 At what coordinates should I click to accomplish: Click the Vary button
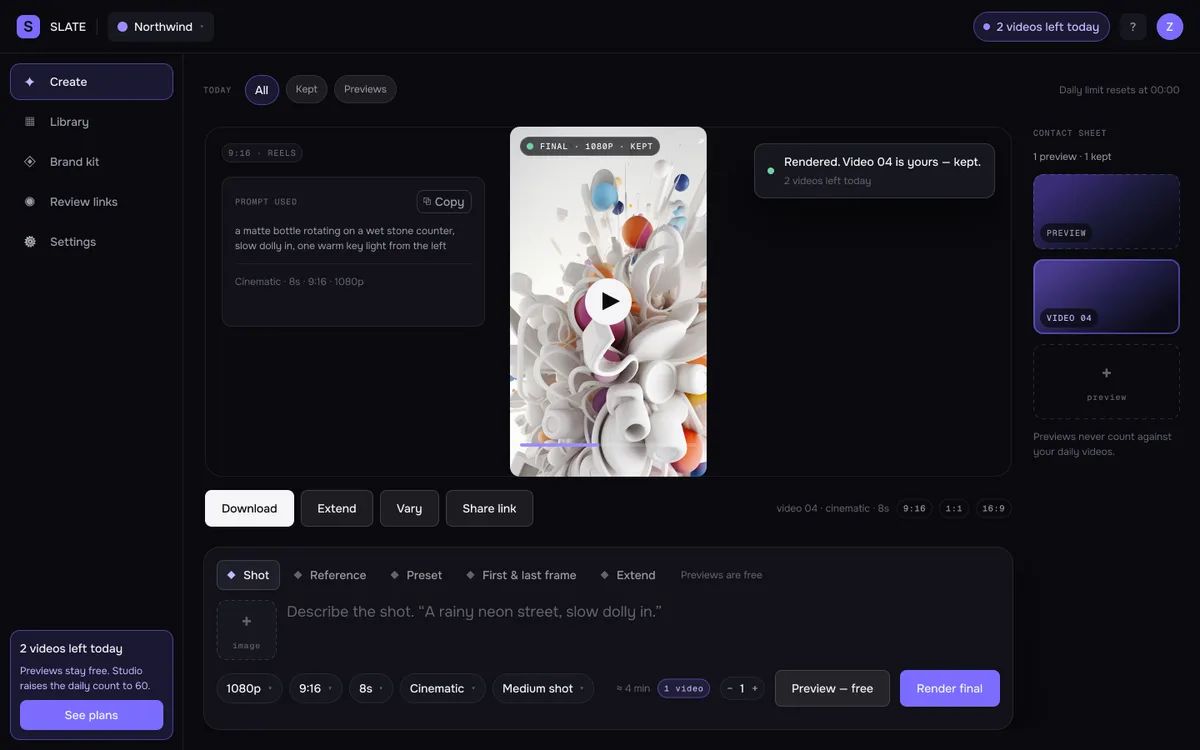pyautogui.click(x=409, y=508)
